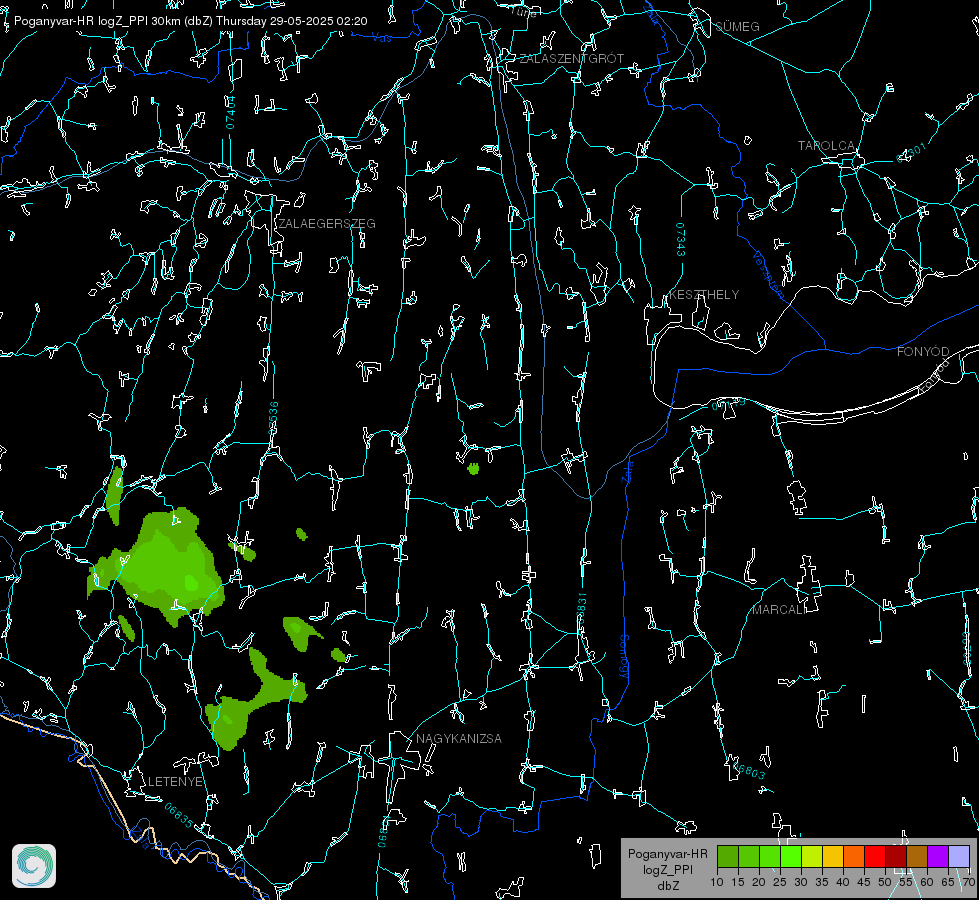
Task: Select the 35-40 dBZ yellow swatch
Action: 833,856
